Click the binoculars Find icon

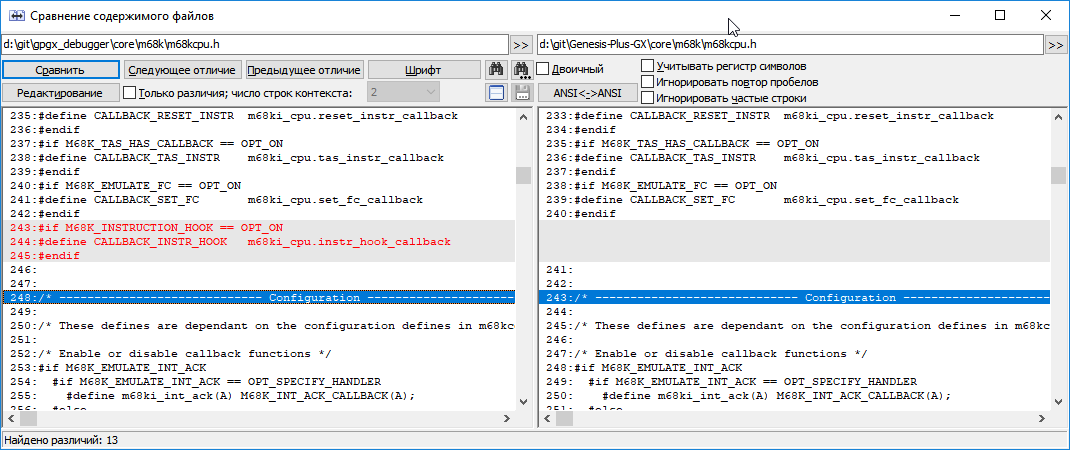tap(495, 69)
